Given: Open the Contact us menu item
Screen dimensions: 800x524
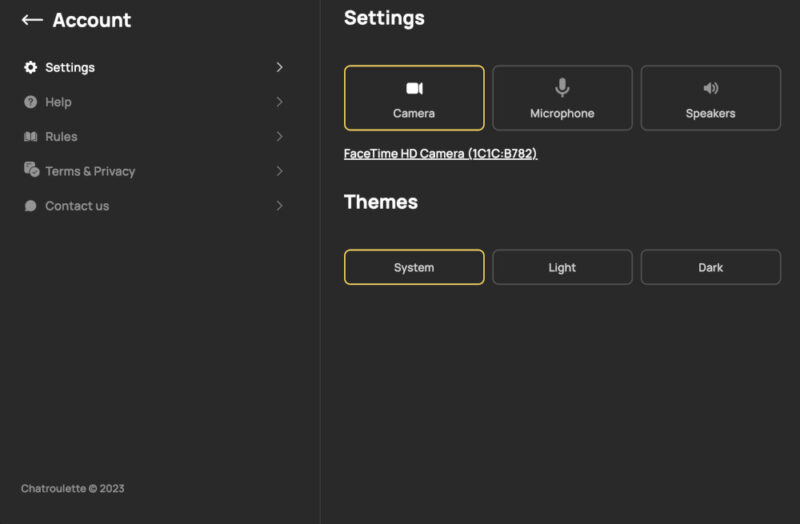Looking at the screenshot, I should click(153, 206).
